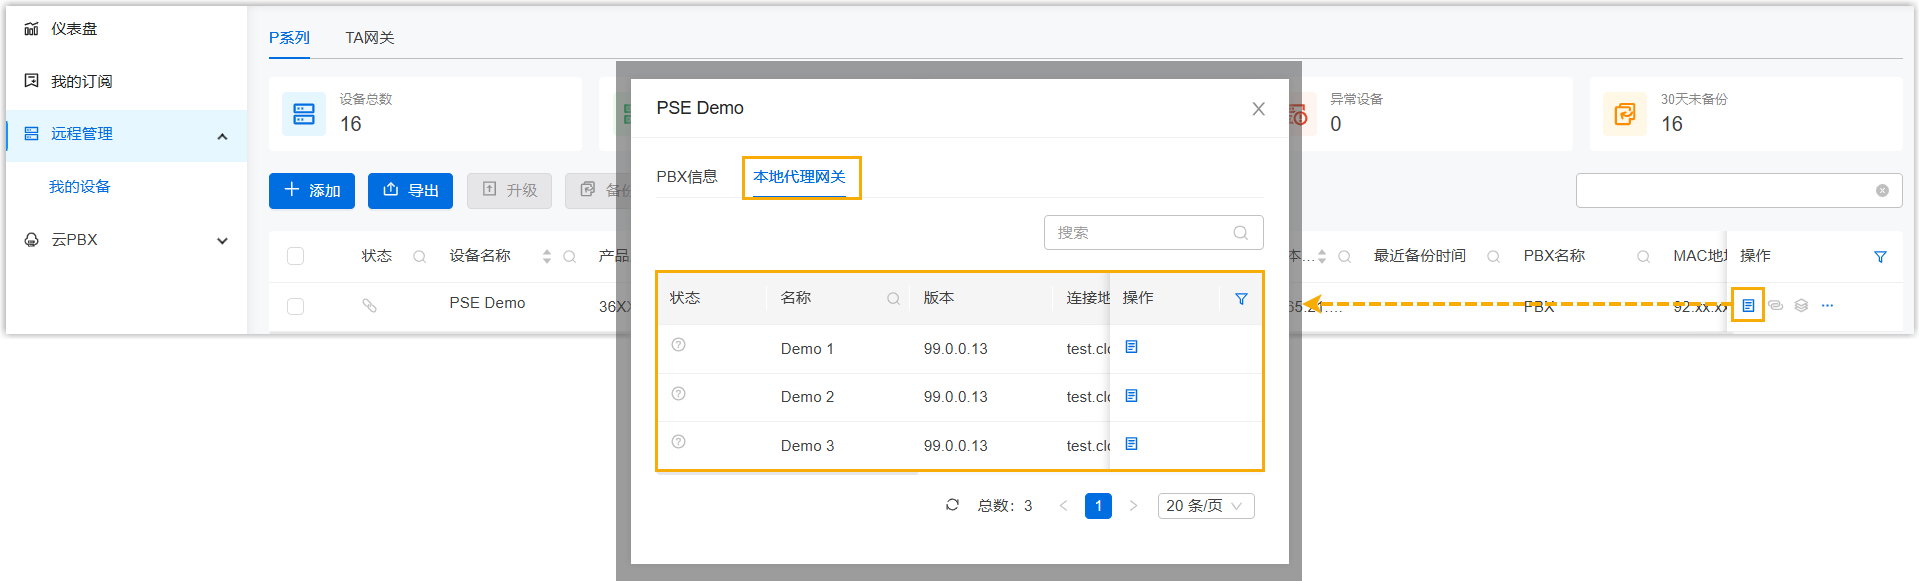Click the 导出 button

click(x=410, y=190)
